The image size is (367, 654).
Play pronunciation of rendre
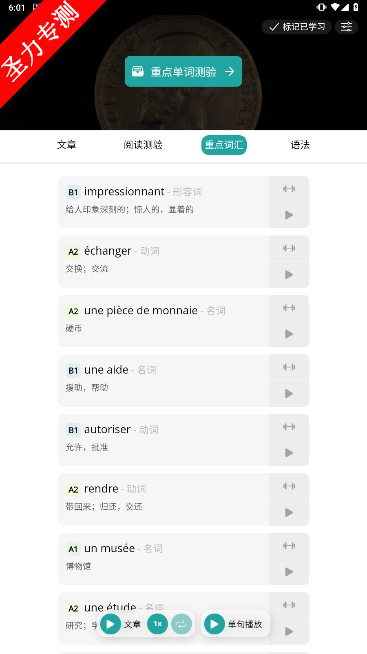pyautogui.click(x=289, y=512)
